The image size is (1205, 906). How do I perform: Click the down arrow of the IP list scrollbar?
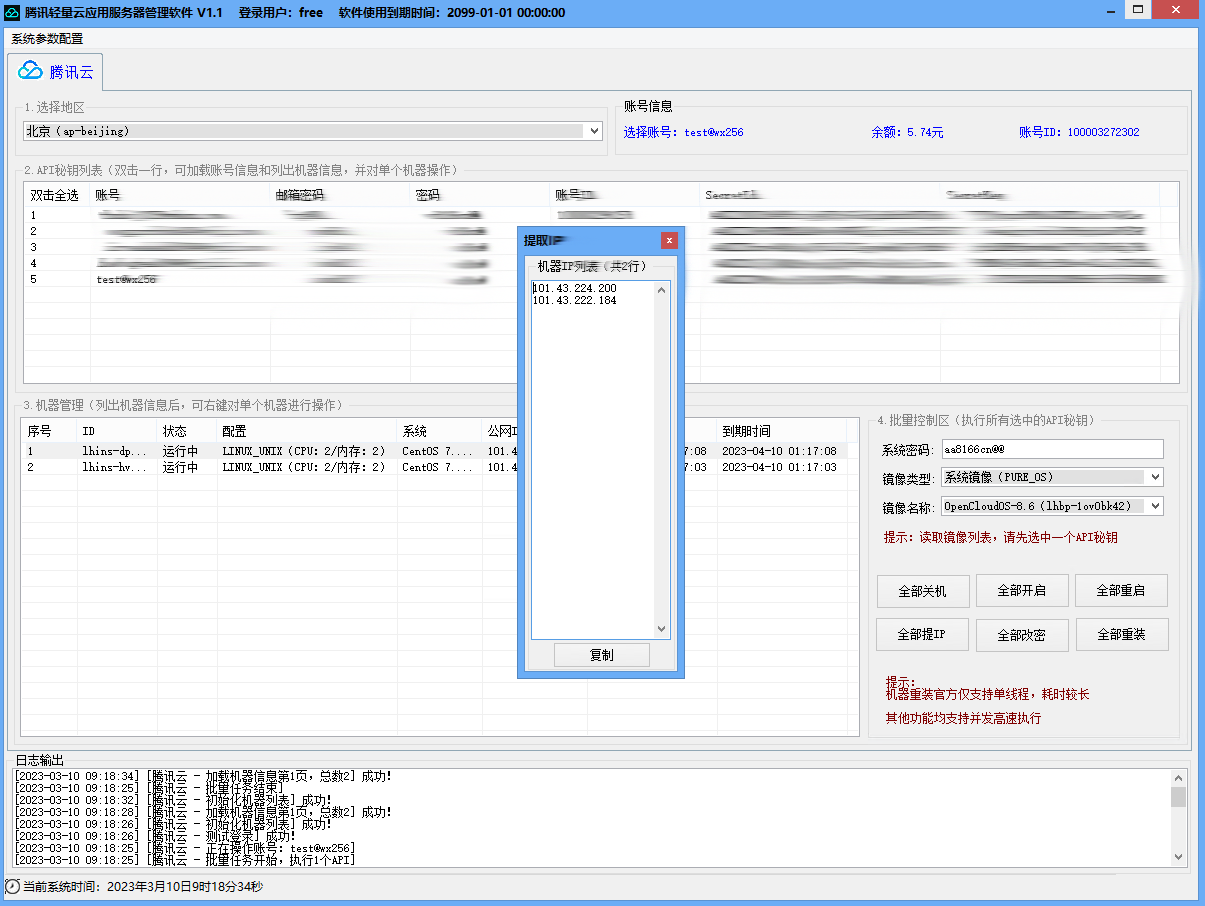pyautogui.click(x=661, y=629)
